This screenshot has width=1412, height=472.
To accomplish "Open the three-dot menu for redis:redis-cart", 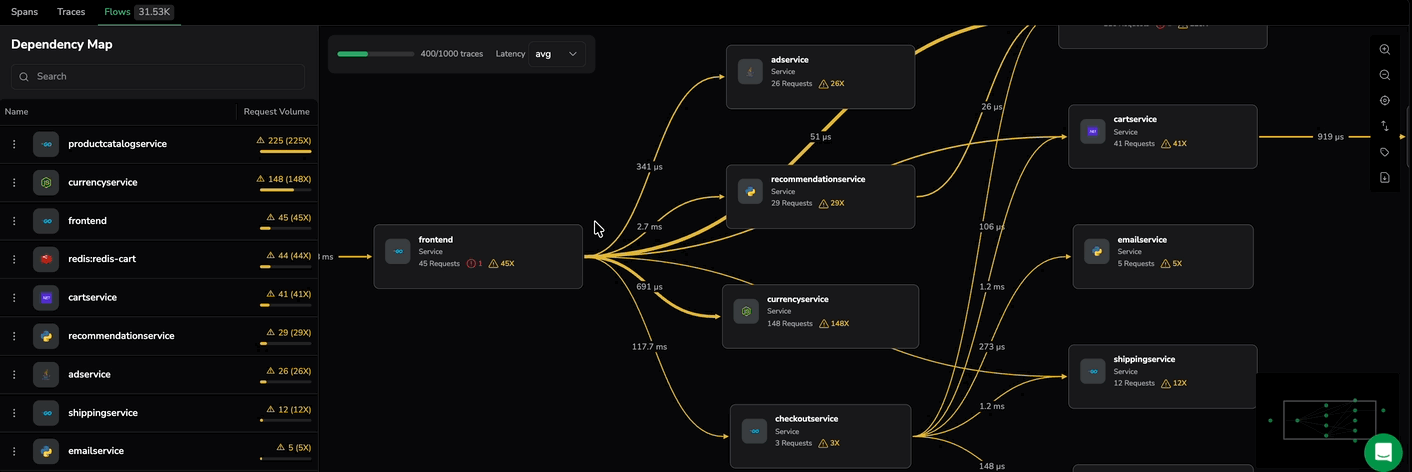I will coord(14,259).
